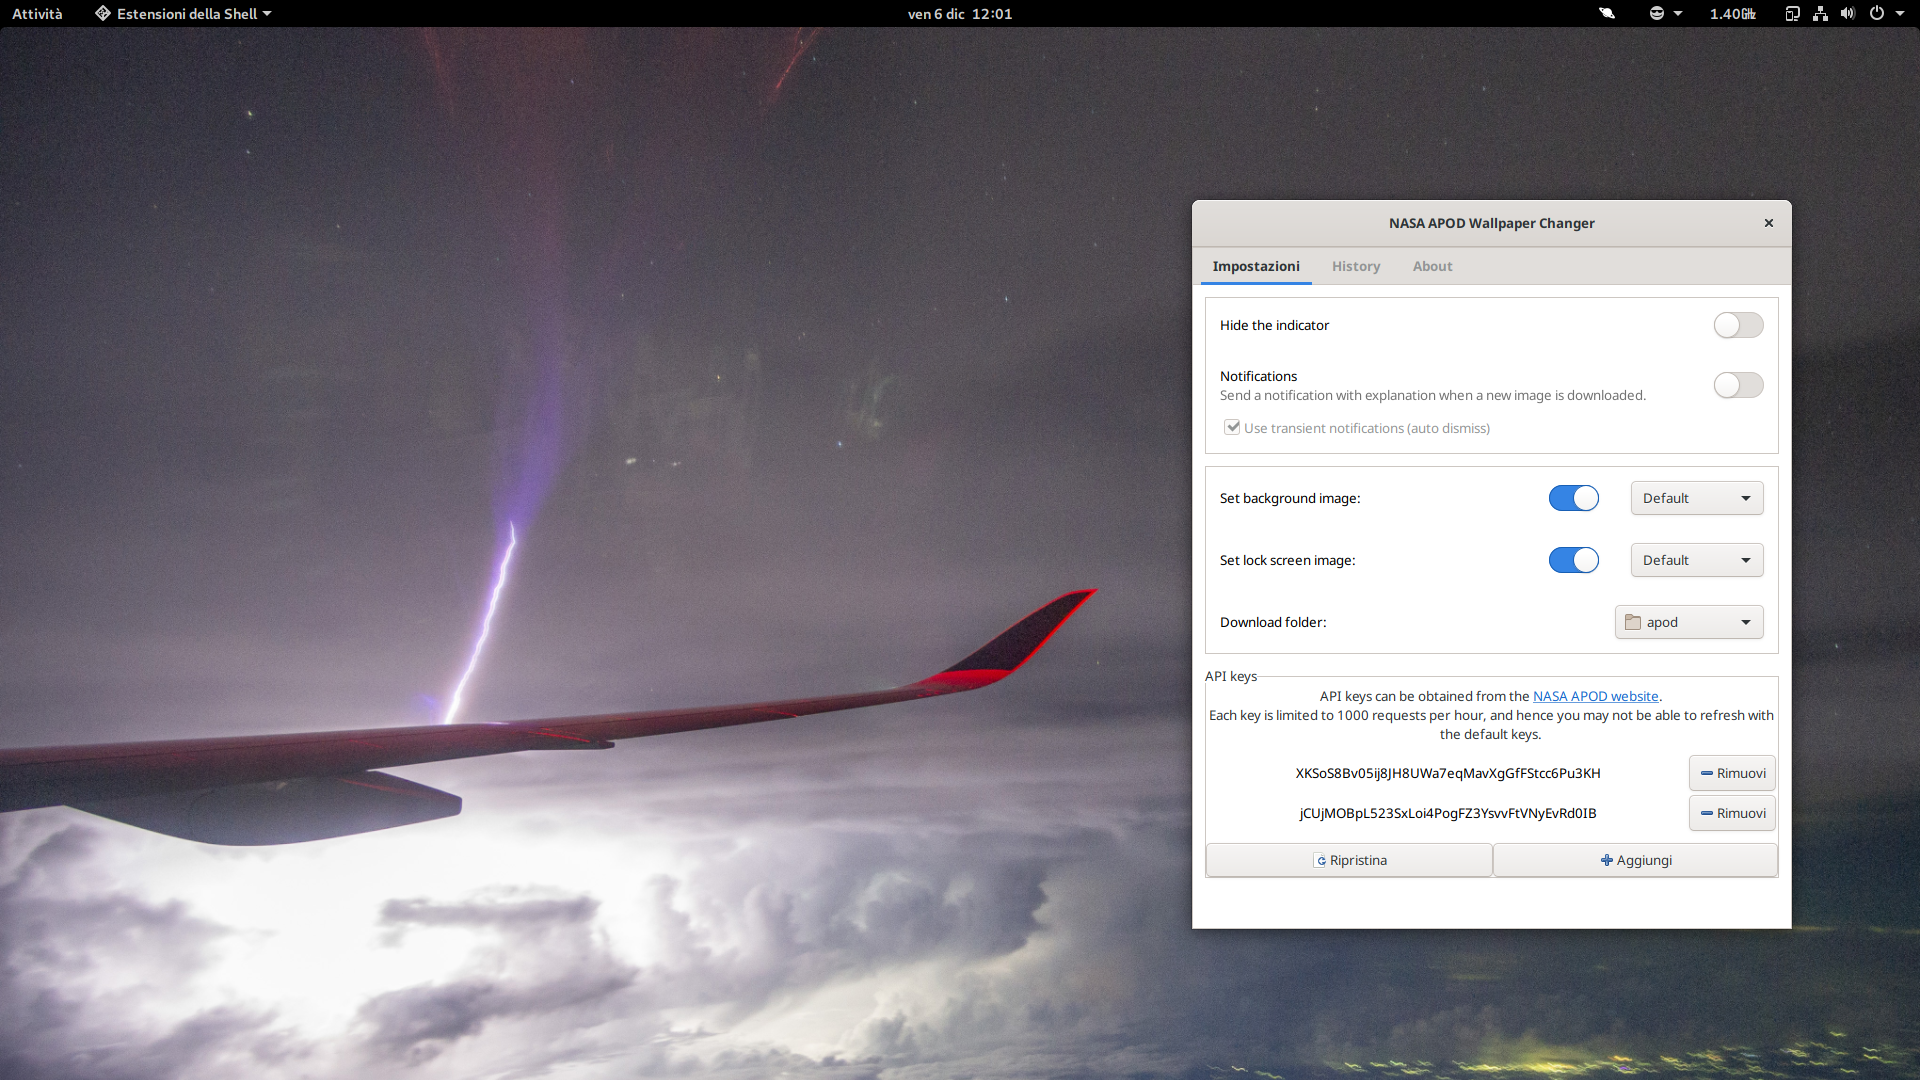Click the Aggiungi button
This screenshot has height=1080, width=1920.
(x=1635, y=860)
